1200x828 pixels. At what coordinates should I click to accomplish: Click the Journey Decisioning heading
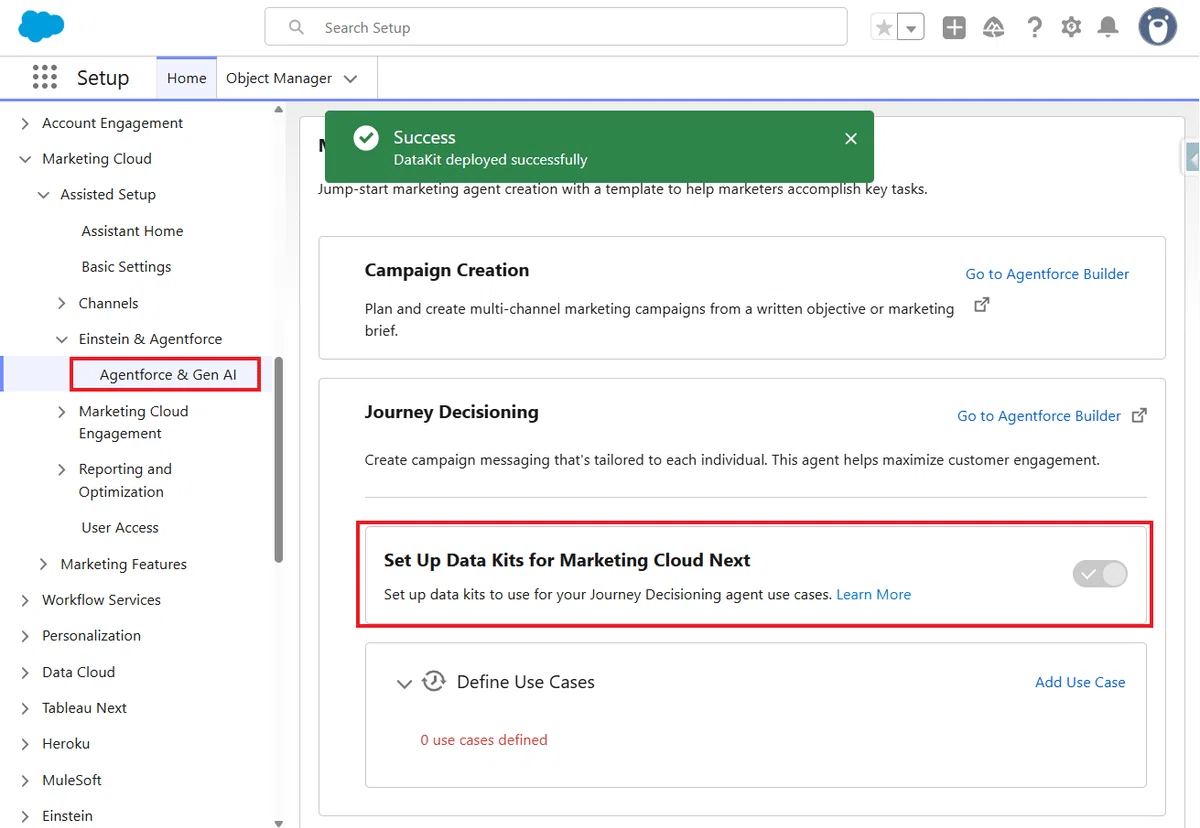451,412
